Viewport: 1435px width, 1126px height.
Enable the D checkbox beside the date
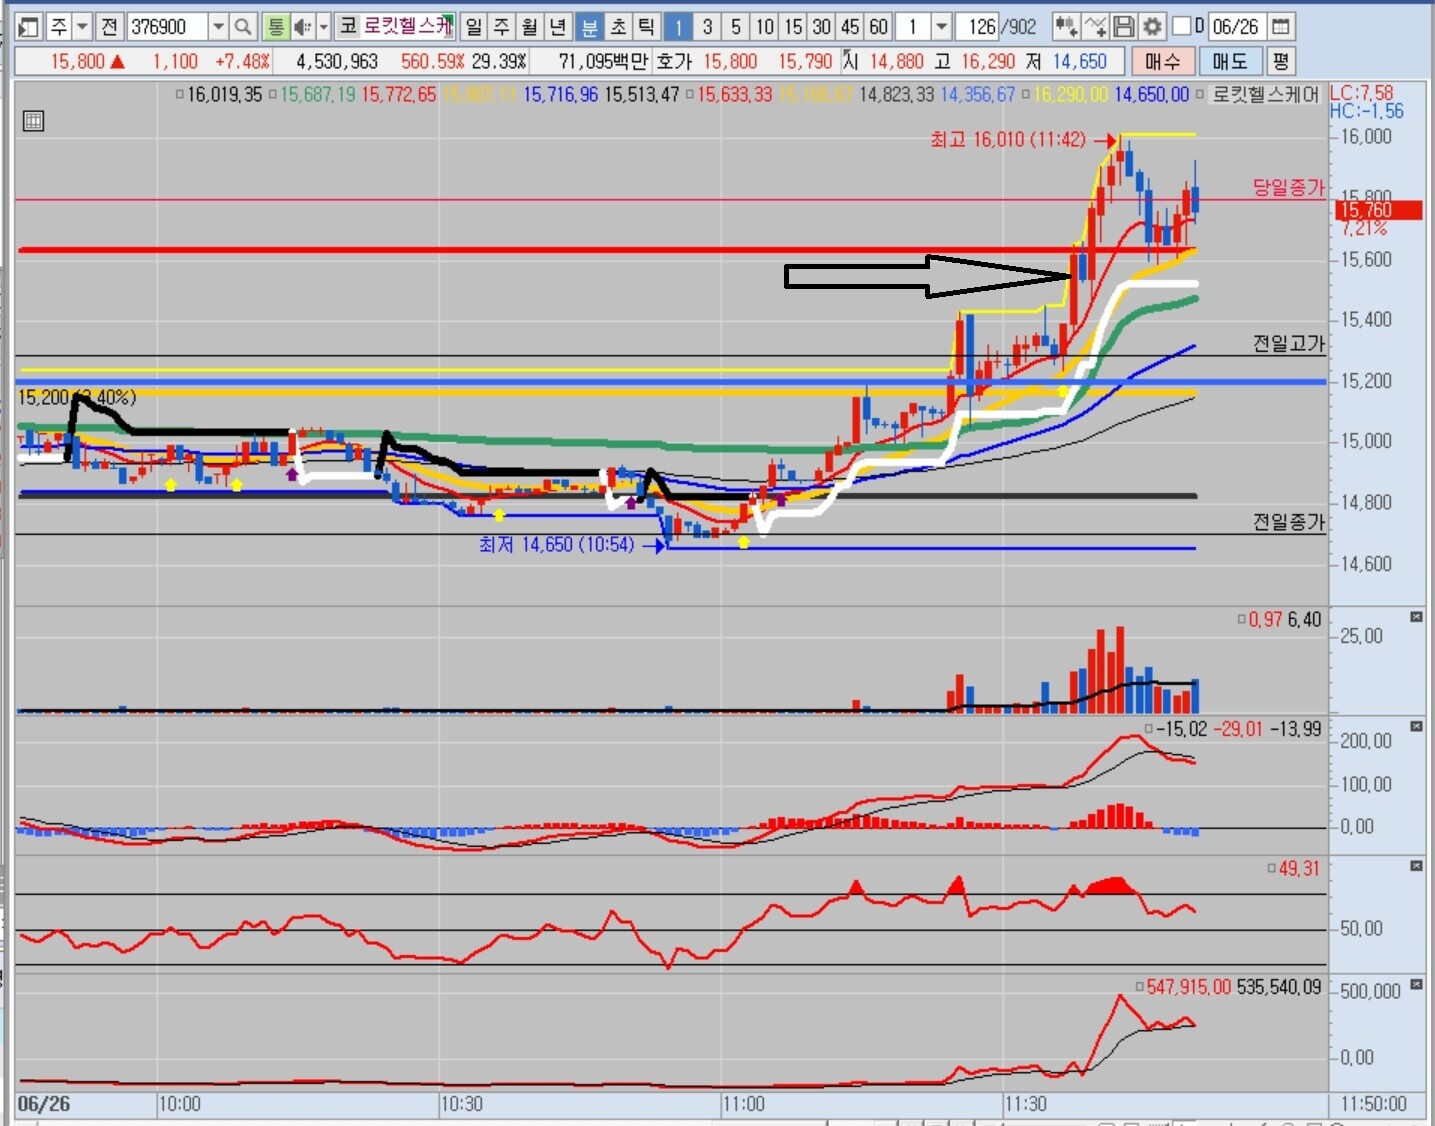click(x=1181, y=26)
